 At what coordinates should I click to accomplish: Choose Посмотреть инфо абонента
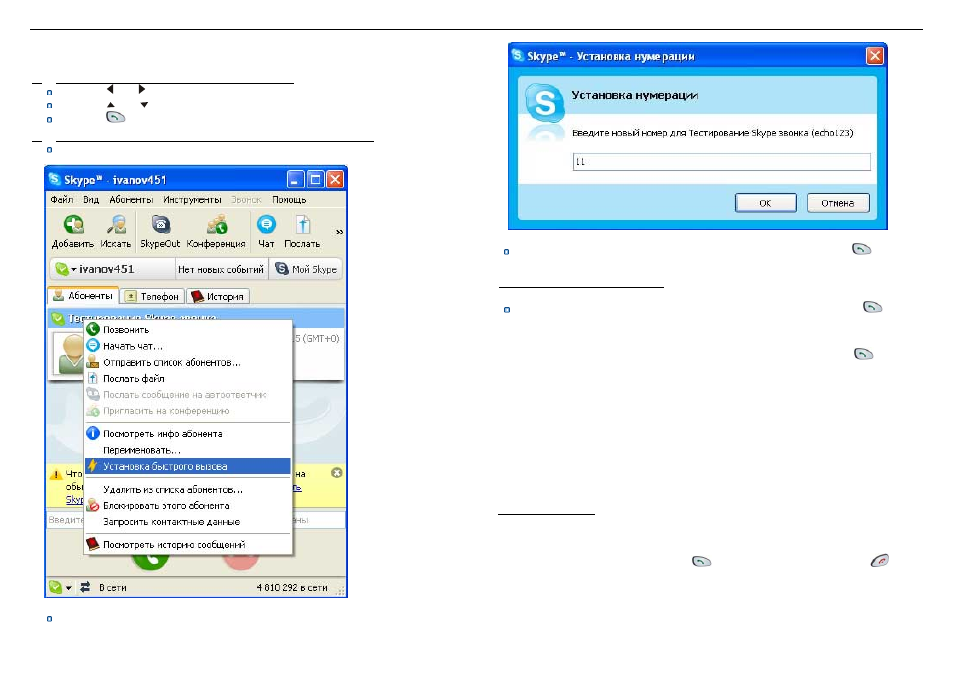click(187, 434)
